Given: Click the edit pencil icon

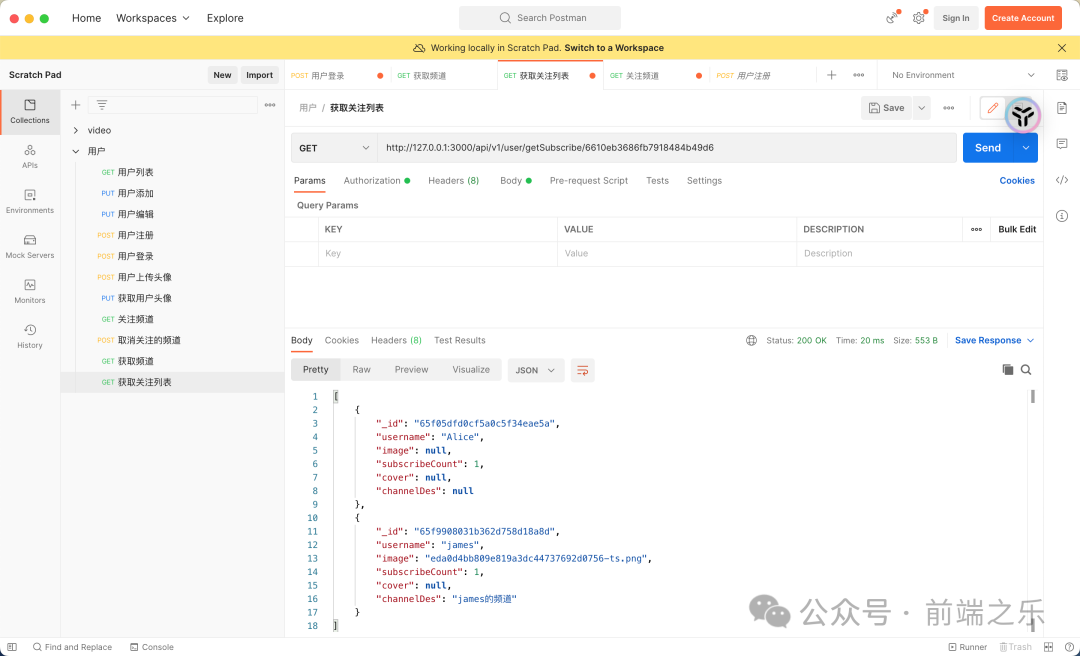Looking at the screenshot, I should click(993, 108).
